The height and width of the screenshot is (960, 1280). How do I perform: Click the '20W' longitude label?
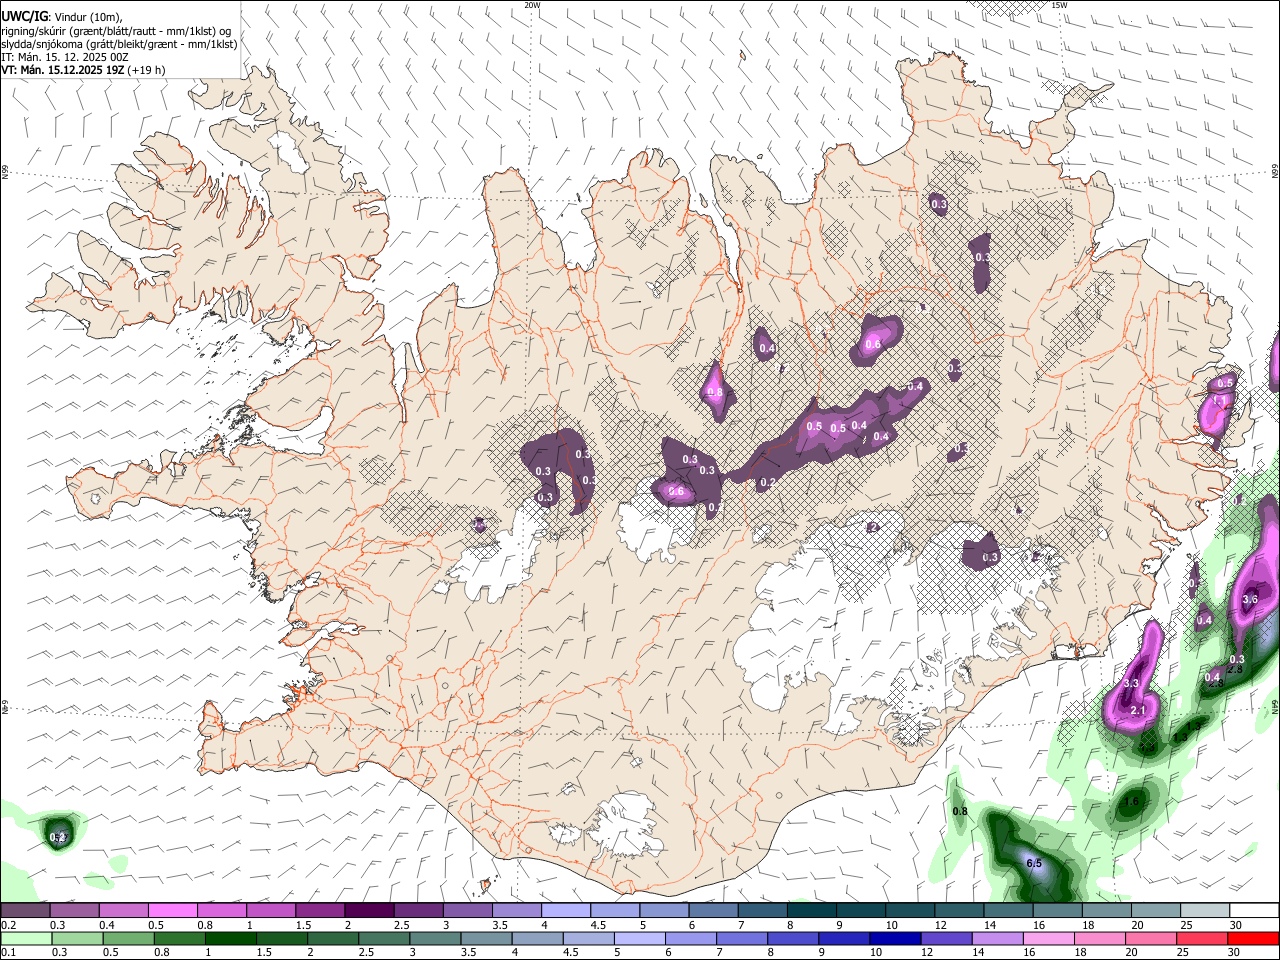(532, 5)
